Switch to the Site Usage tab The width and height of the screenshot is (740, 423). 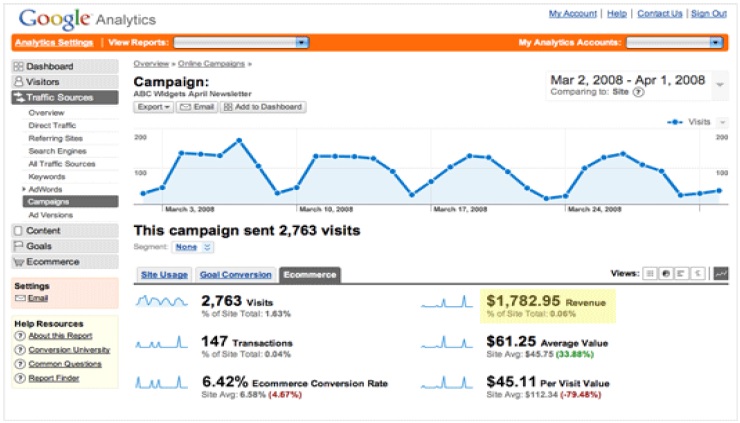[x=163, y=274]
